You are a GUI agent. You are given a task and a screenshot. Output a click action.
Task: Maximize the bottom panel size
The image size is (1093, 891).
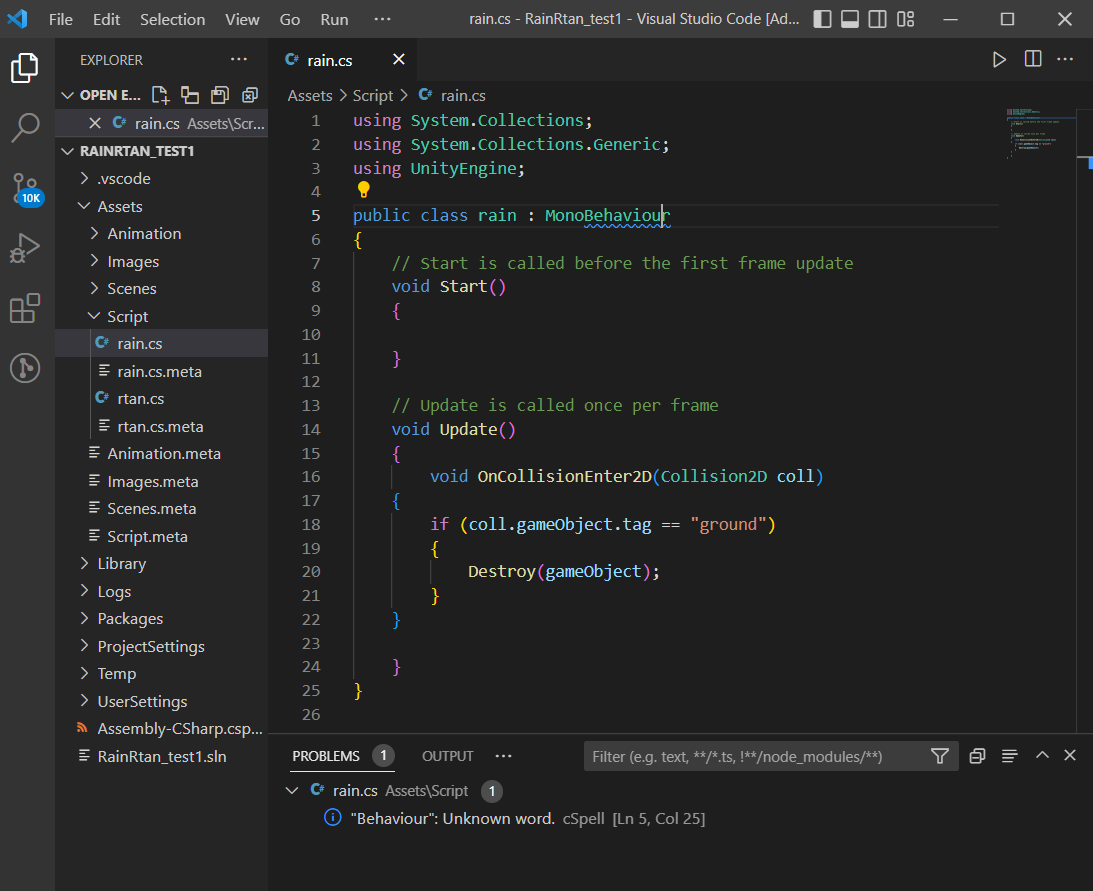(x=1042, y=755)
